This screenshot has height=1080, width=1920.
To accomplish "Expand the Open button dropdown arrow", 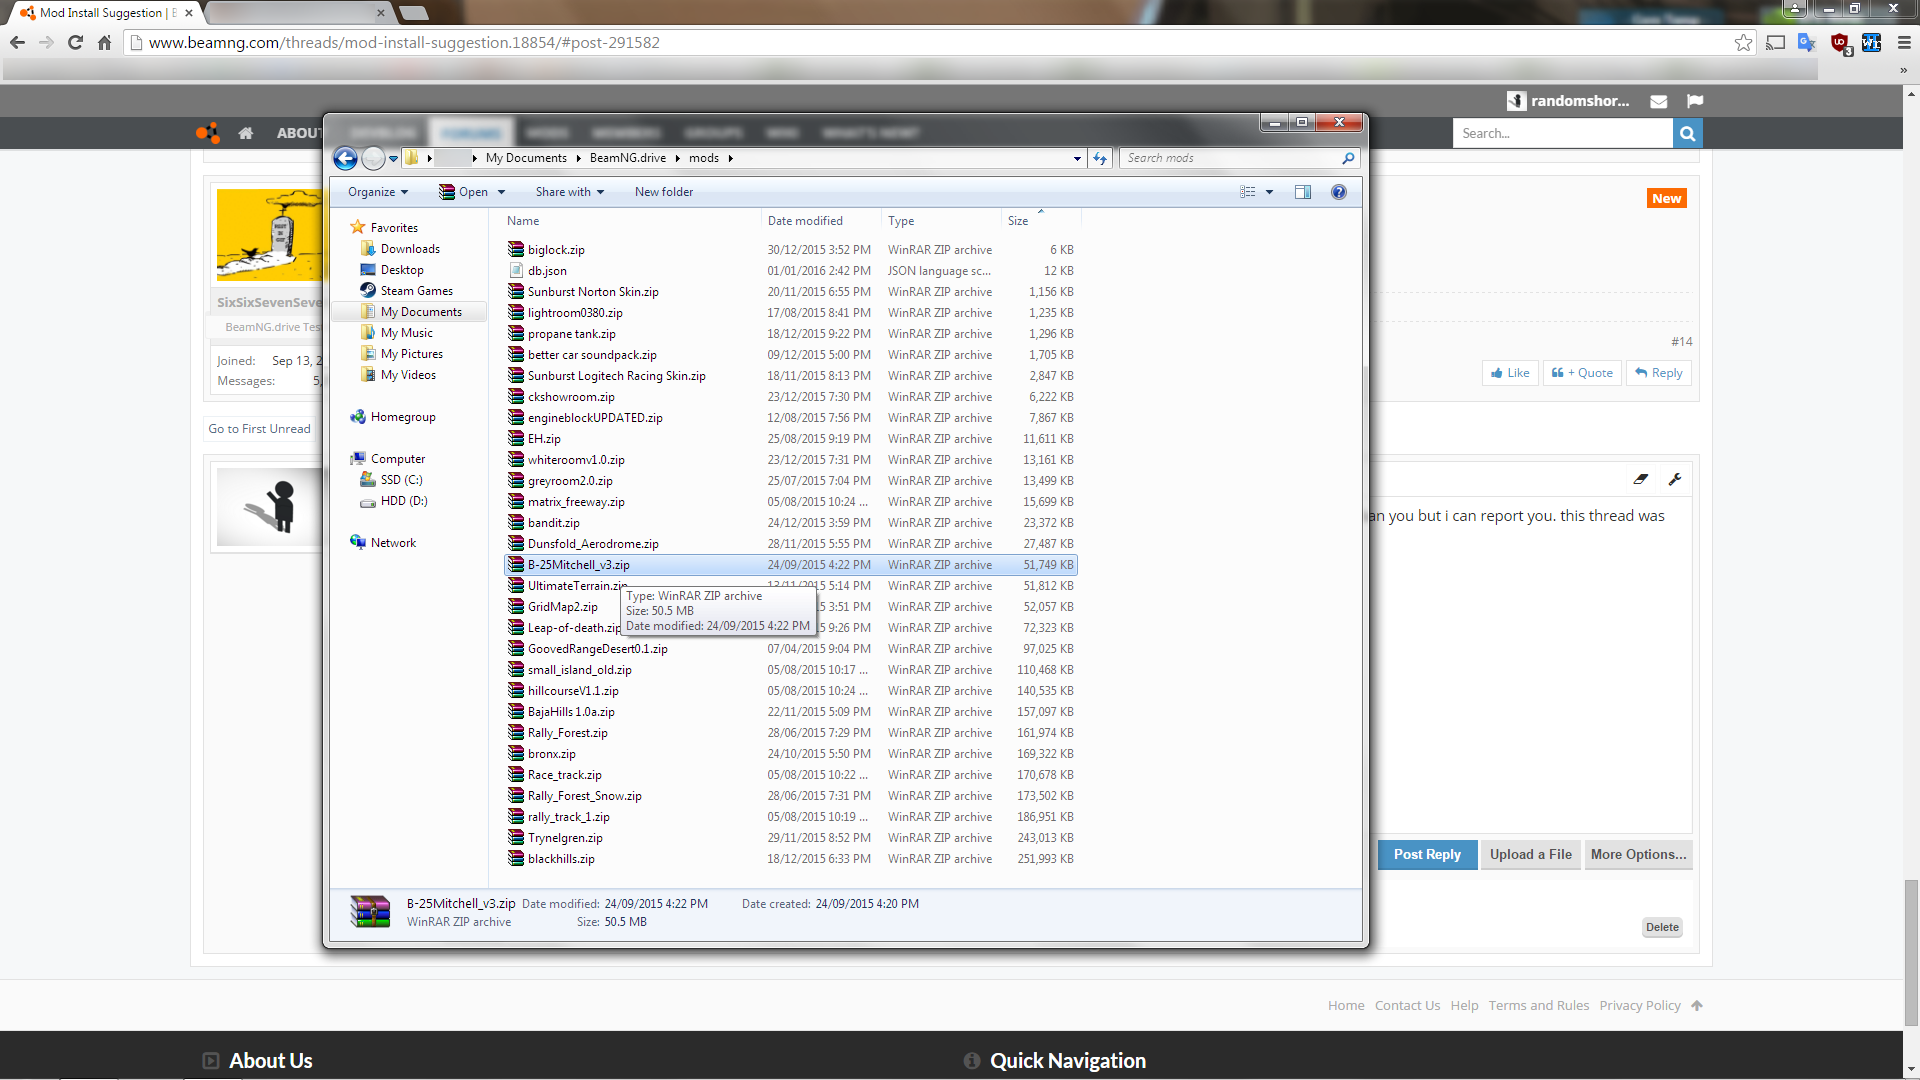I will point(501,192).
